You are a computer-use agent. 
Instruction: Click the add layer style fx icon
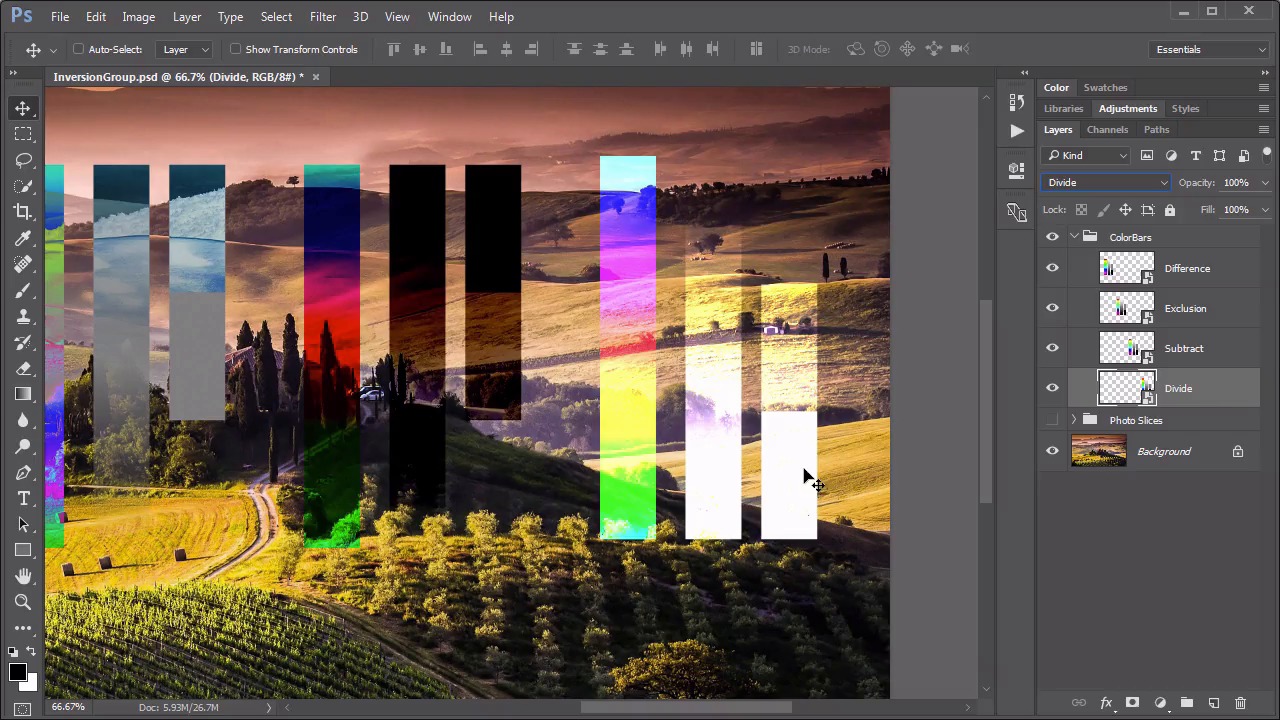[x=1106, y=703]
